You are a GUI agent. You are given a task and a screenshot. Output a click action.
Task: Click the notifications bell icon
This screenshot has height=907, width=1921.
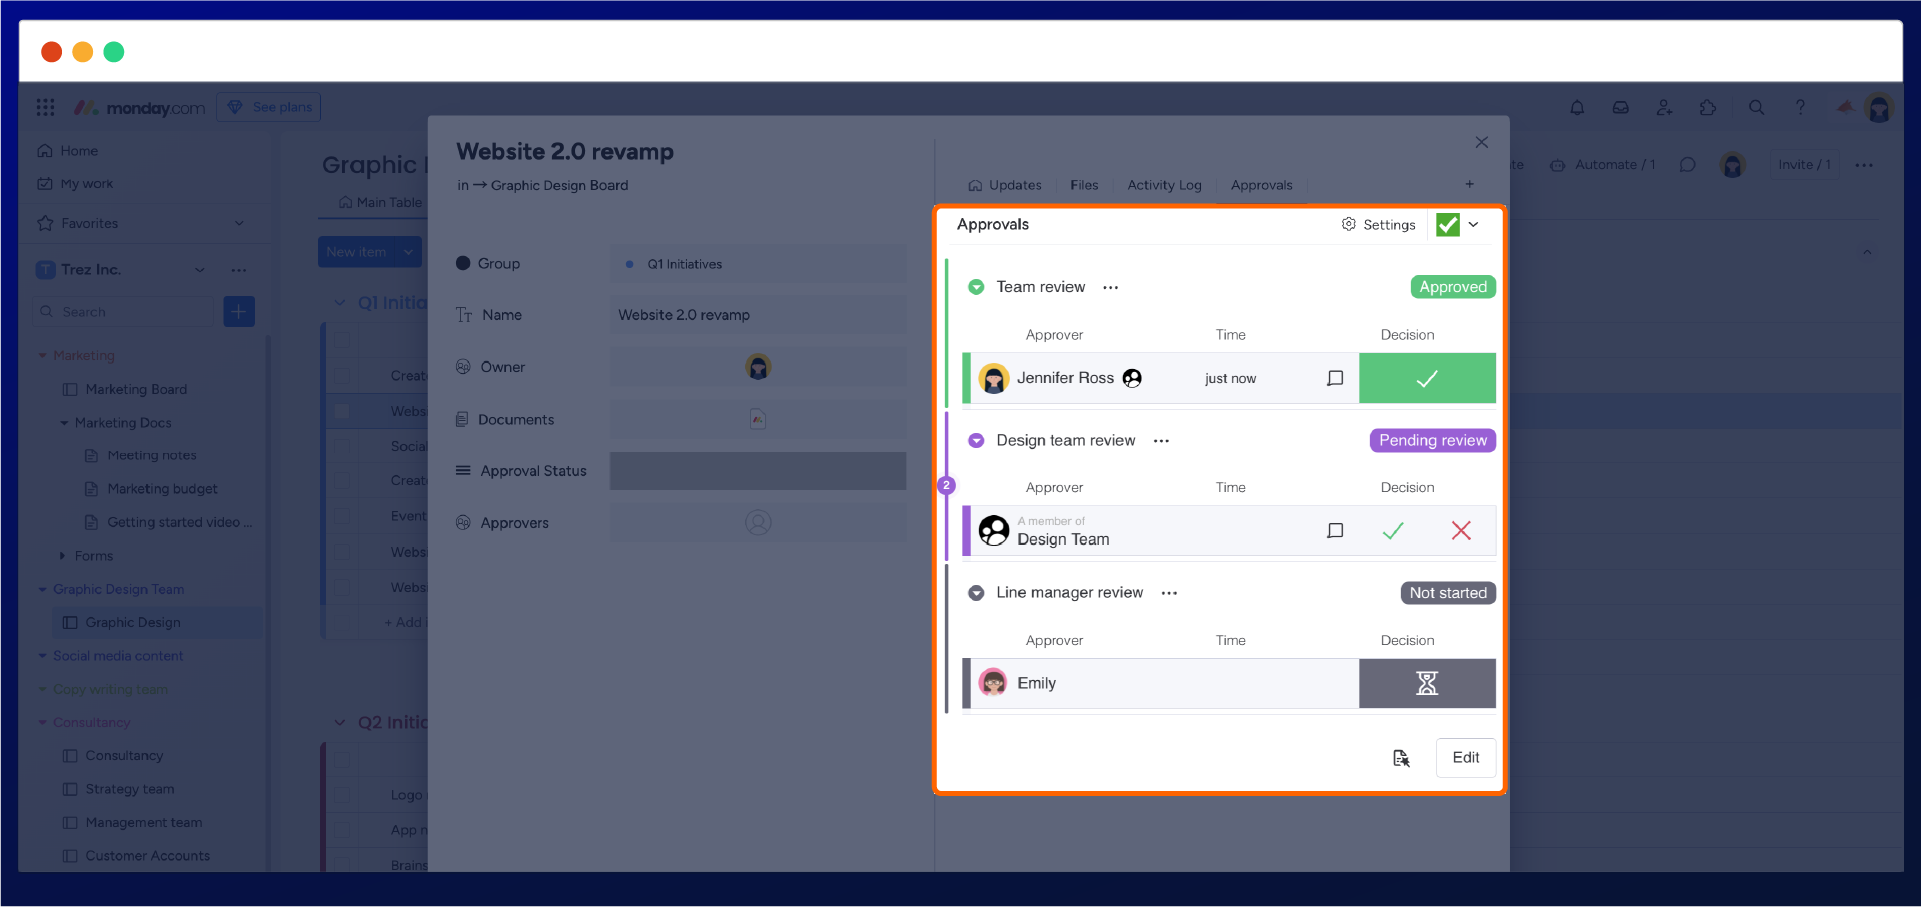pos(1577,108)
